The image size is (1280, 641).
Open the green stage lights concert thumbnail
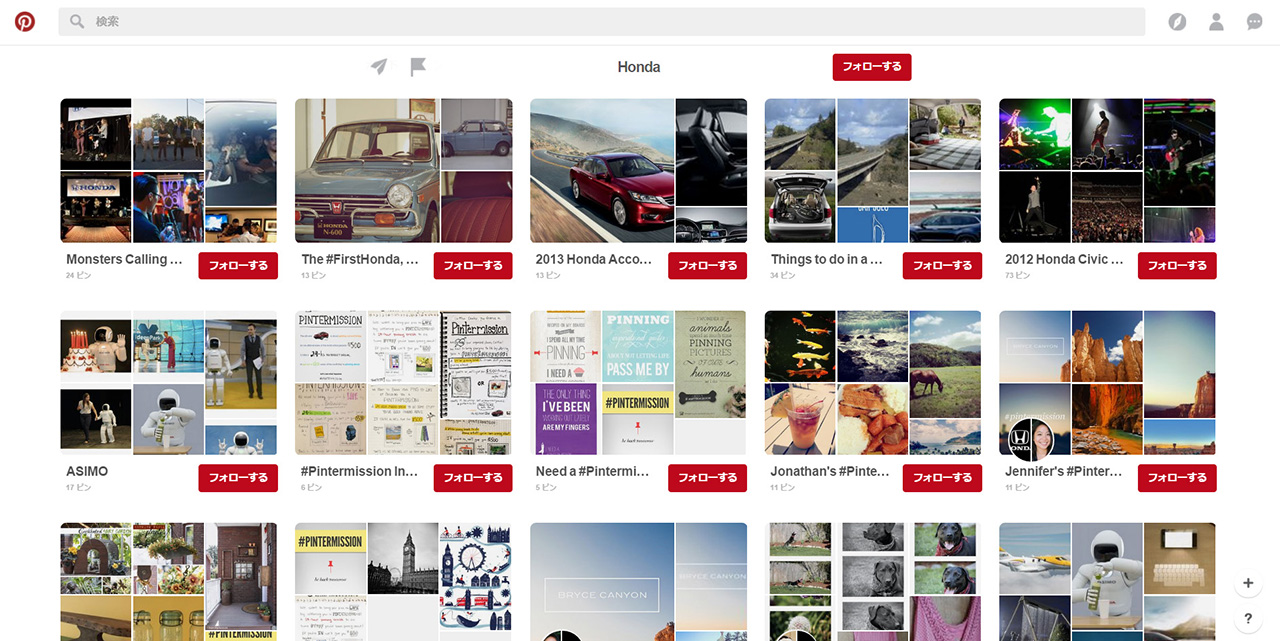[1034, 134]
